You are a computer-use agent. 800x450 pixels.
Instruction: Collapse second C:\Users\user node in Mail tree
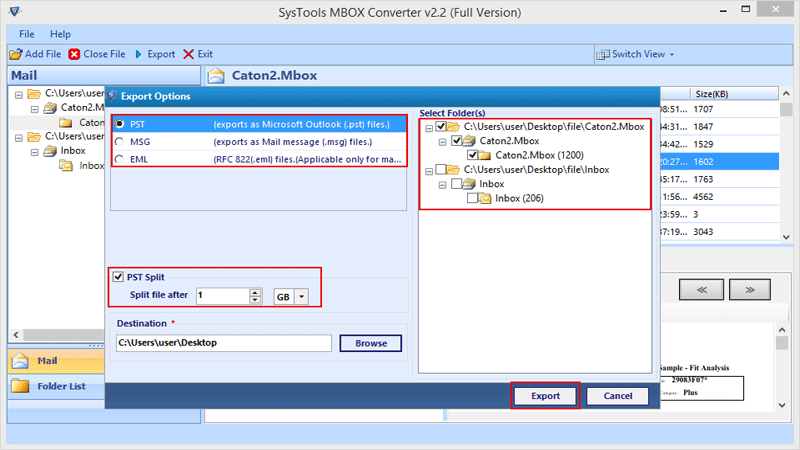(19, 137)
